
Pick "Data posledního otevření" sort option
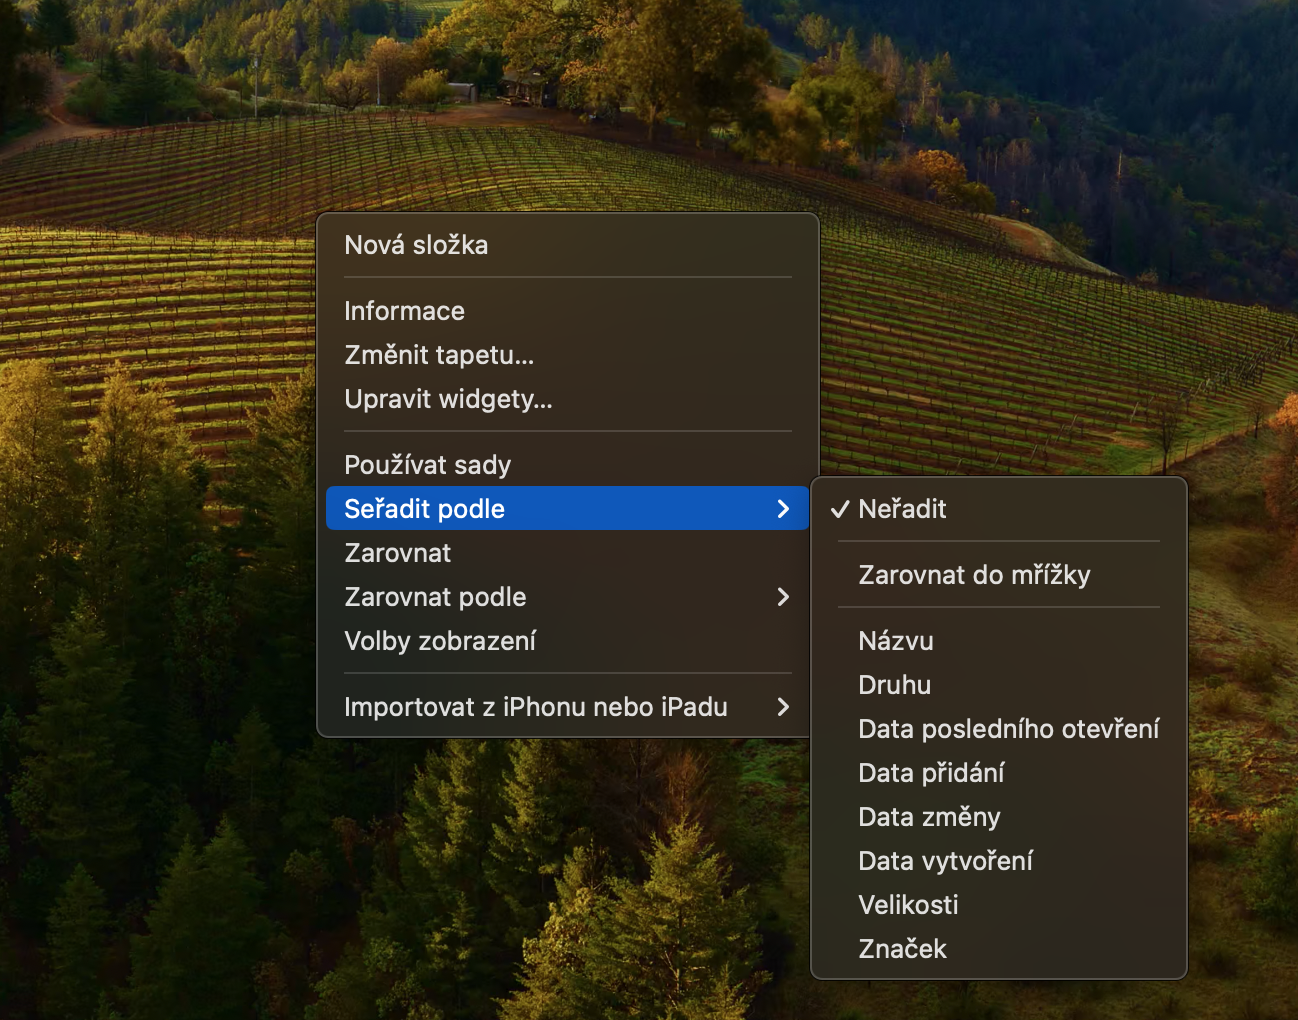click(x=1008, y=729)
